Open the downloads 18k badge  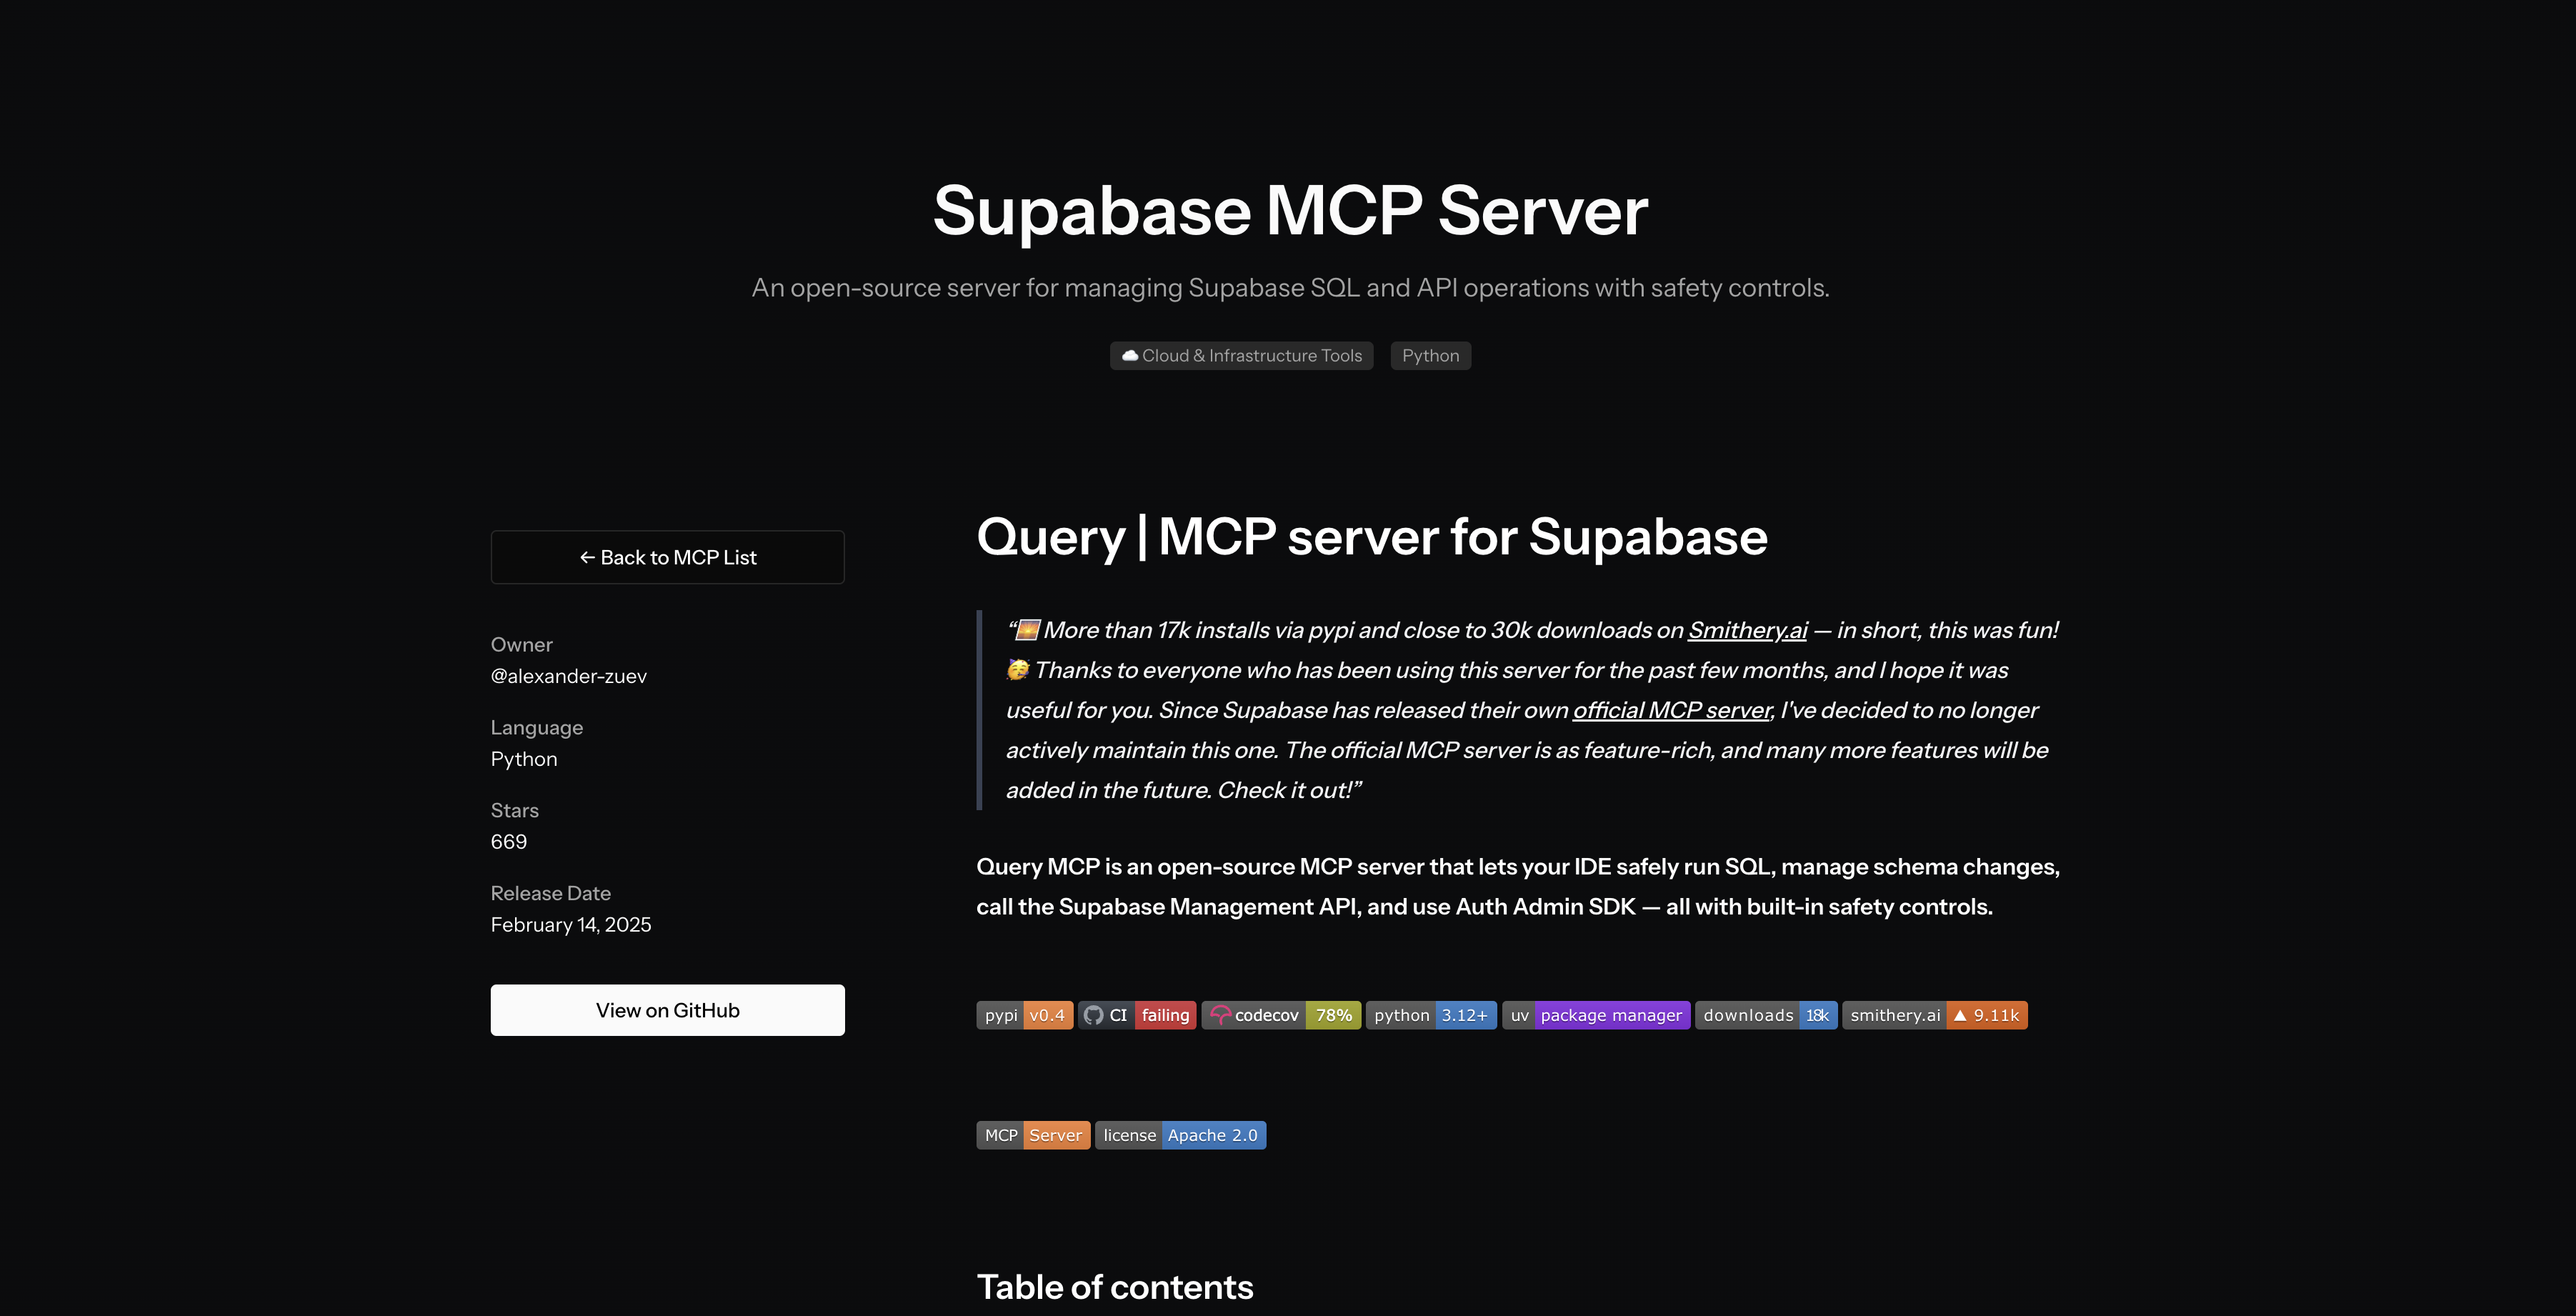[x=1765, y=1015]
